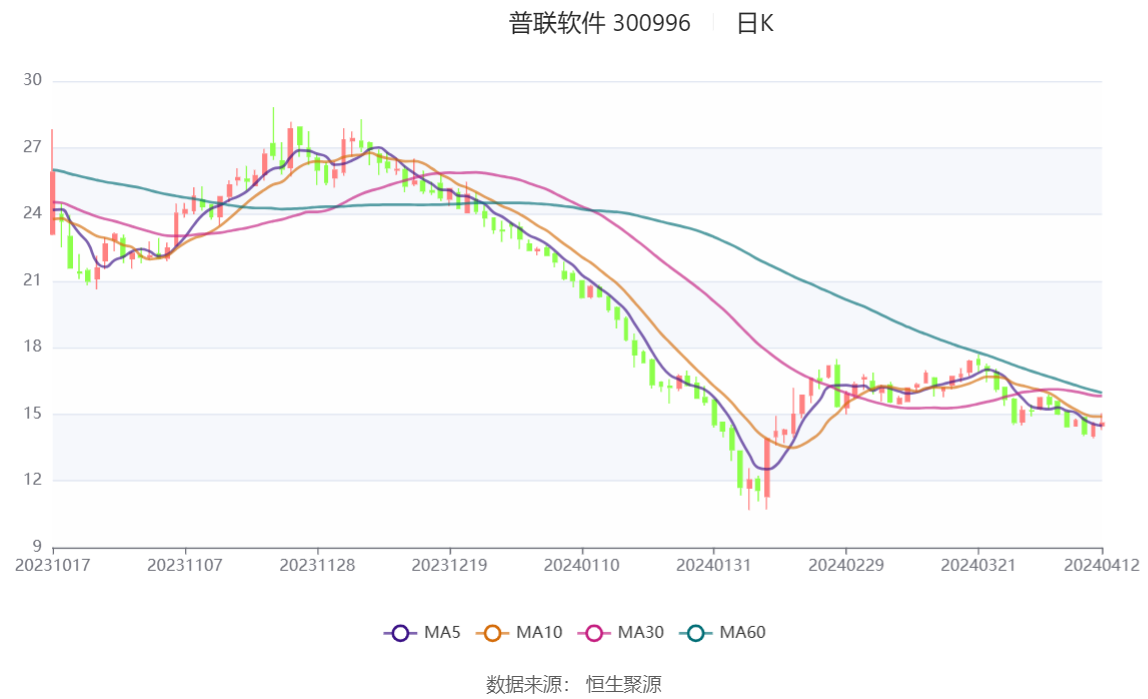Click the y-axis value 30
The image size is (1148, 699).
coord(33,80)
